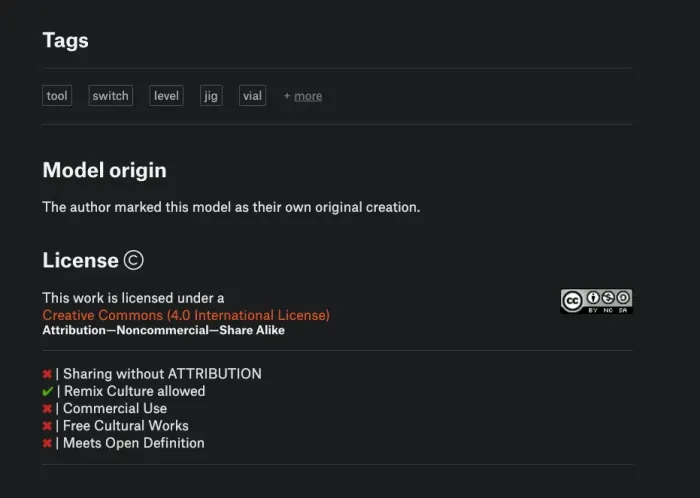The width and height of the screenshot is (700, 498).
Task: Click green checkmark beside Remix Culture allowed
Action: (x=47, y=391)
